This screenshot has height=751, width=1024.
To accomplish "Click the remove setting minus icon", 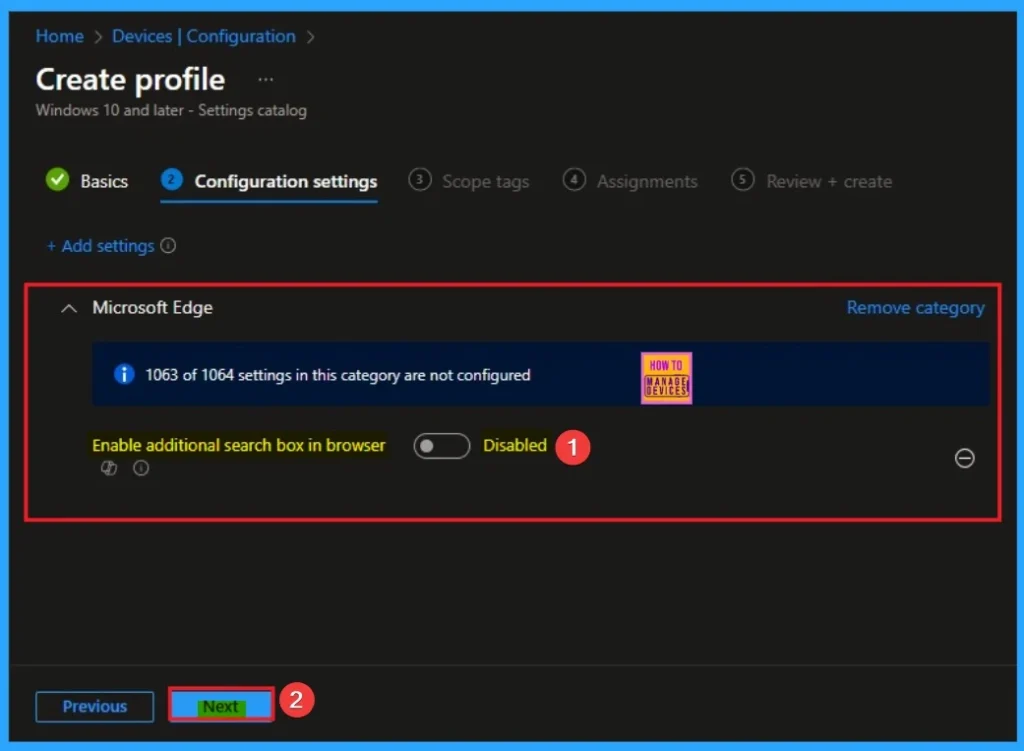I will pos(964,458).
